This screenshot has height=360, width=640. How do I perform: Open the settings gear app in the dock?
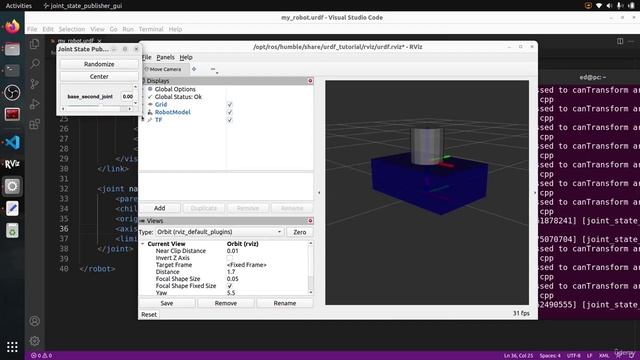click(x=12, y=186)
